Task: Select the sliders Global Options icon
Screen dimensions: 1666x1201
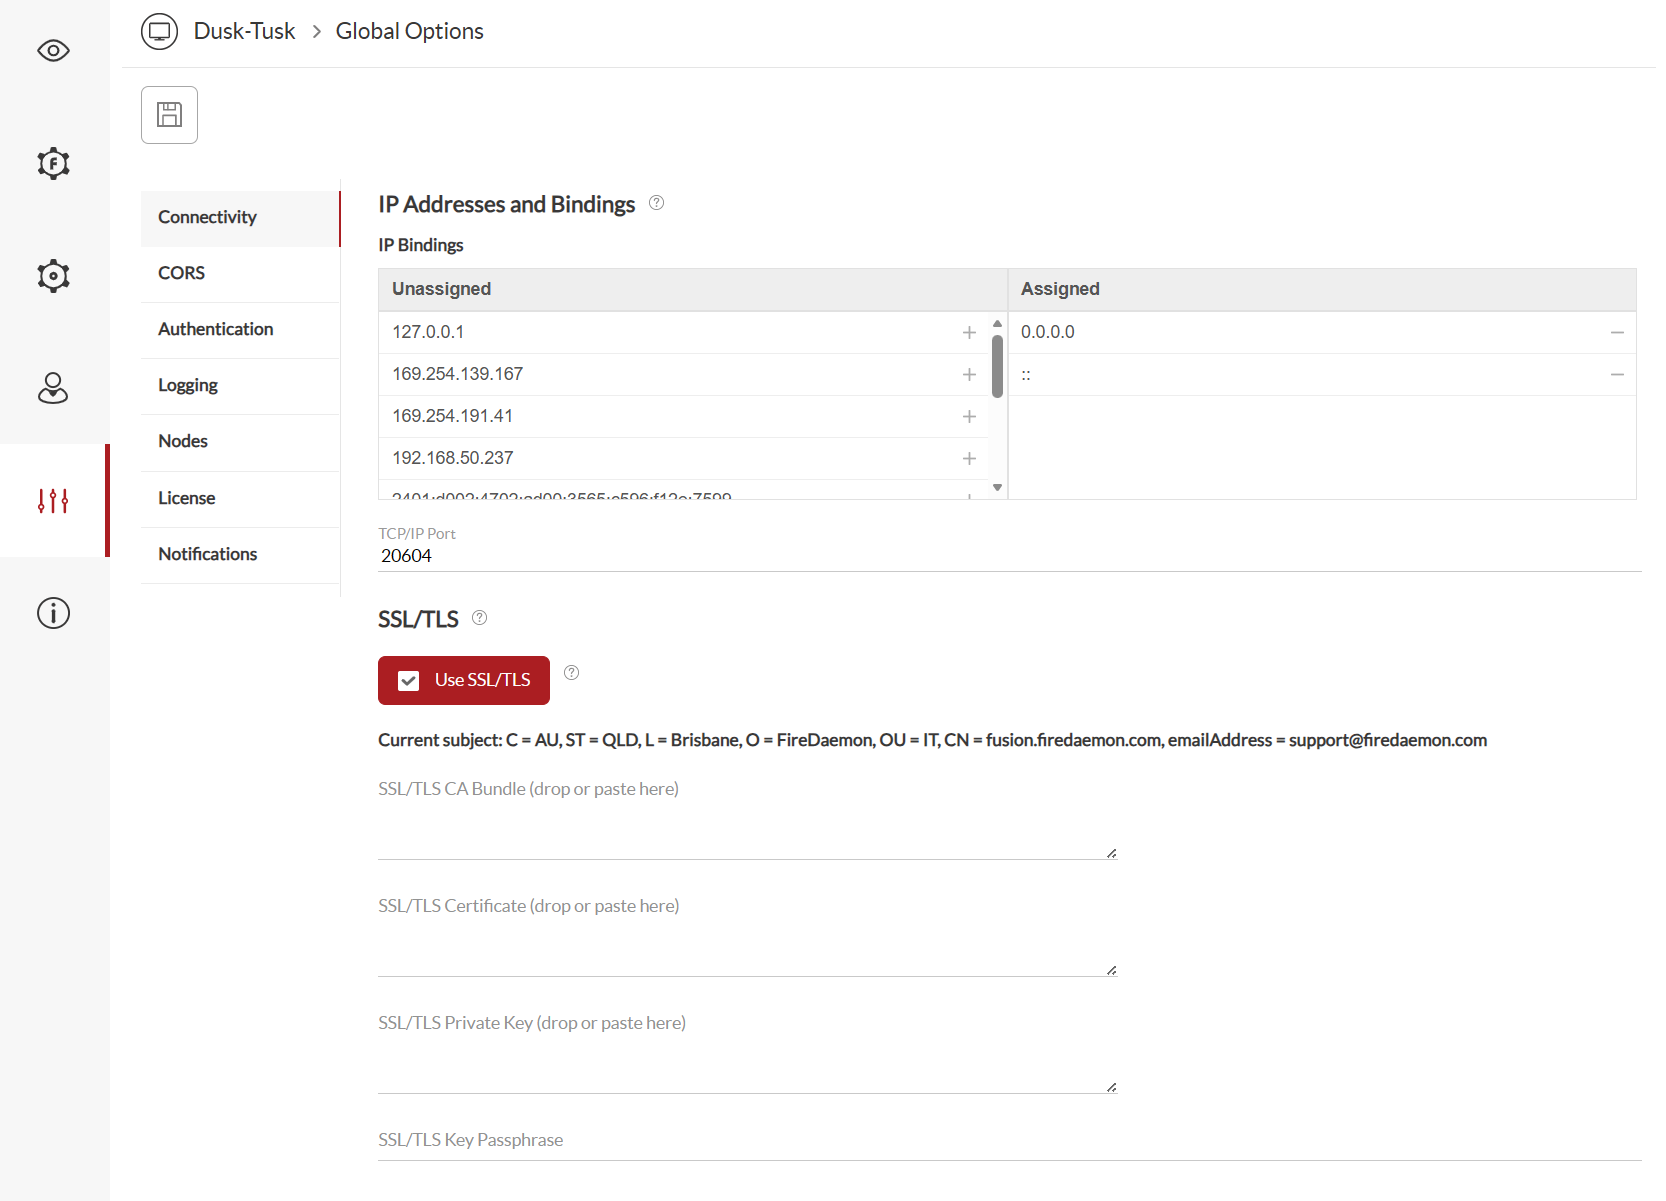Action: [x=52, y=500]
